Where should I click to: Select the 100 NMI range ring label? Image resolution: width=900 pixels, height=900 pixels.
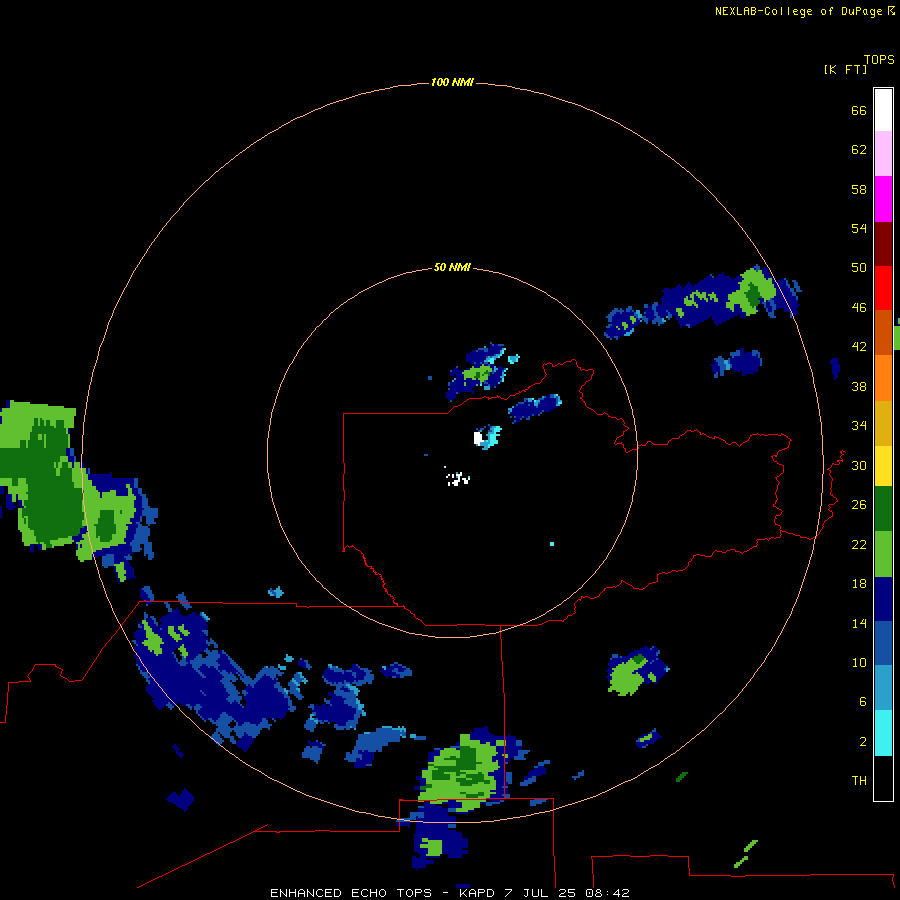pyautogui.click(x=452, y=83)
